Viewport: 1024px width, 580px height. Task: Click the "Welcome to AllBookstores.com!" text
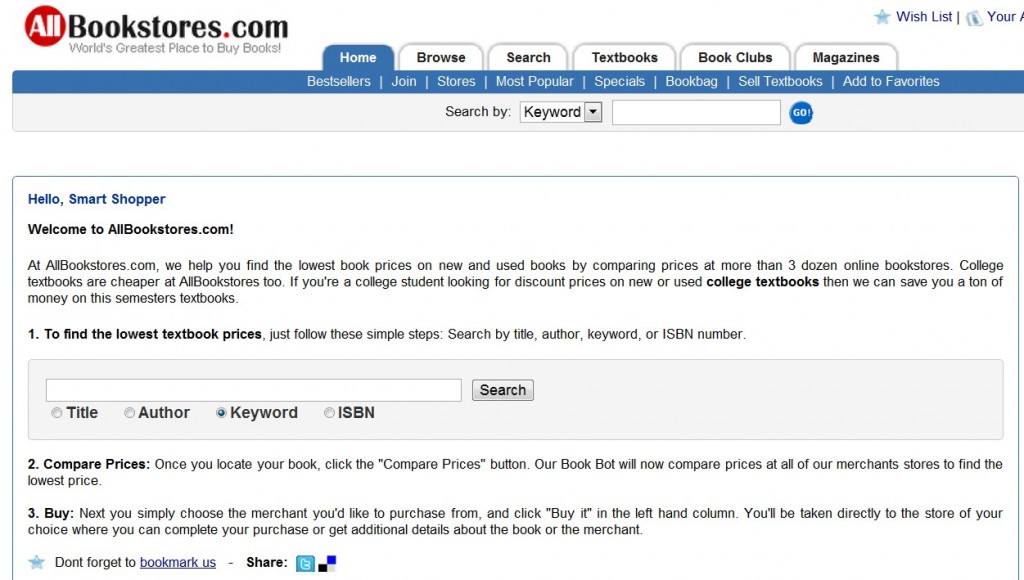[131, 229]
